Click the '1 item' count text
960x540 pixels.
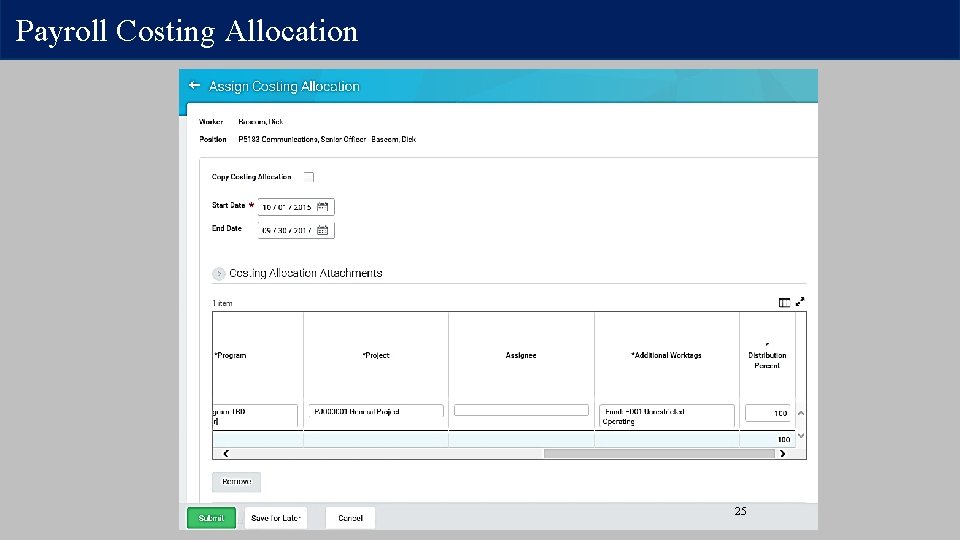click(x=222, y=303)
